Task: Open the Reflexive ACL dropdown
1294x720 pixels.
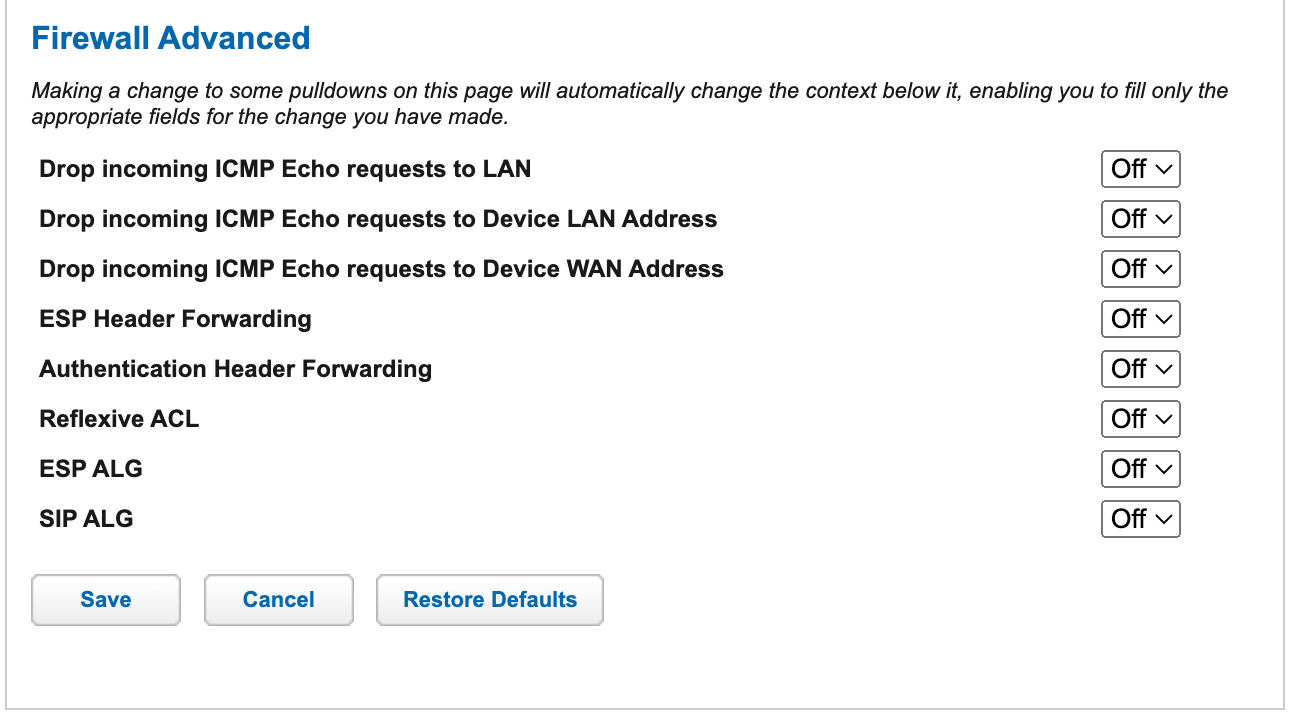Action: pyautogui.click(x=1140, y=418)
